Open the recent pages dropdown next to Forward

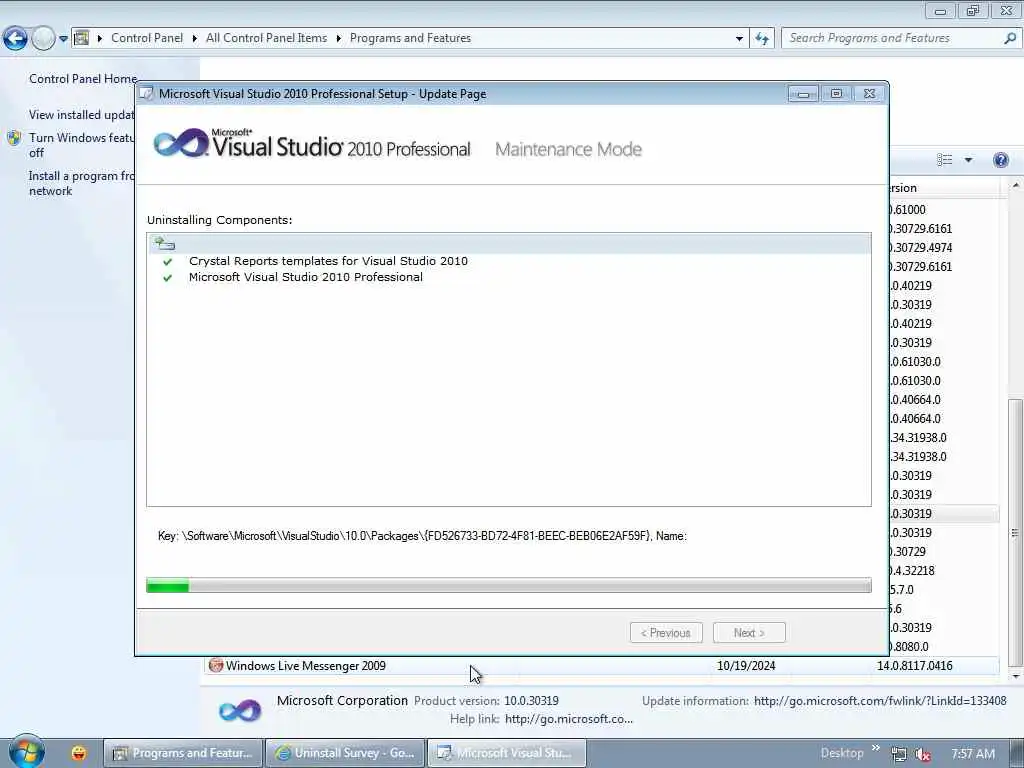pyautogui.click(x=63, y=39)
